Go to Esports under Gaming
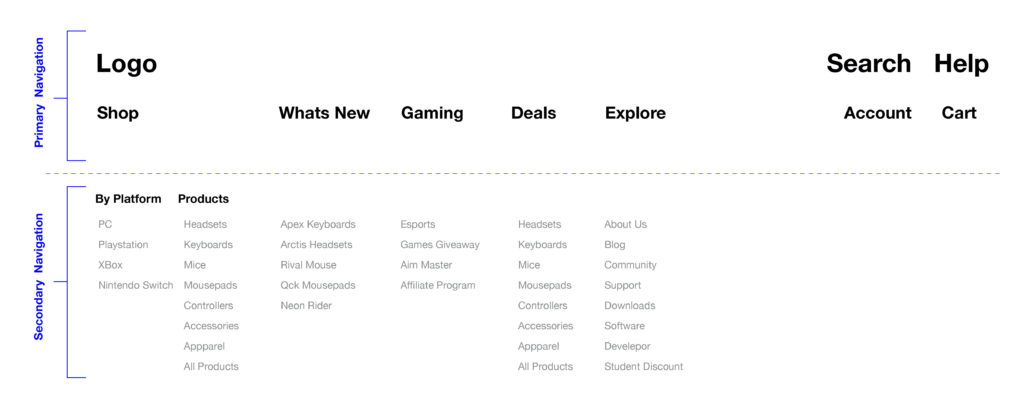 tap(417, 225)
